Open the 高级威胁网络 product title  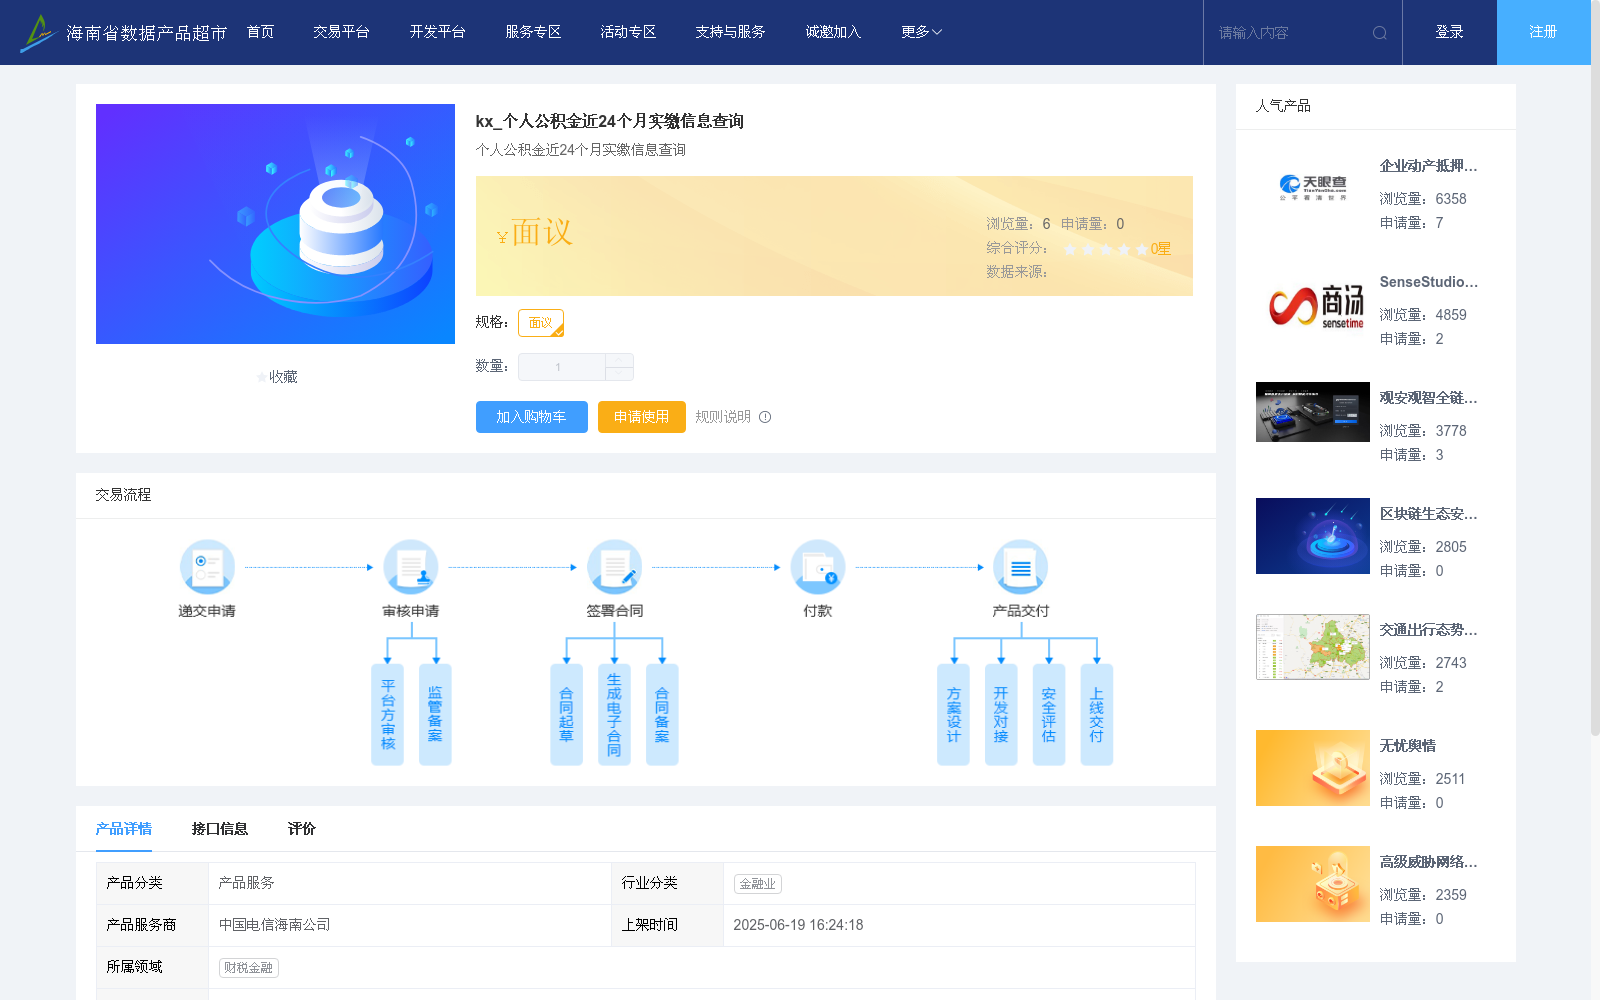[1428, 862]
